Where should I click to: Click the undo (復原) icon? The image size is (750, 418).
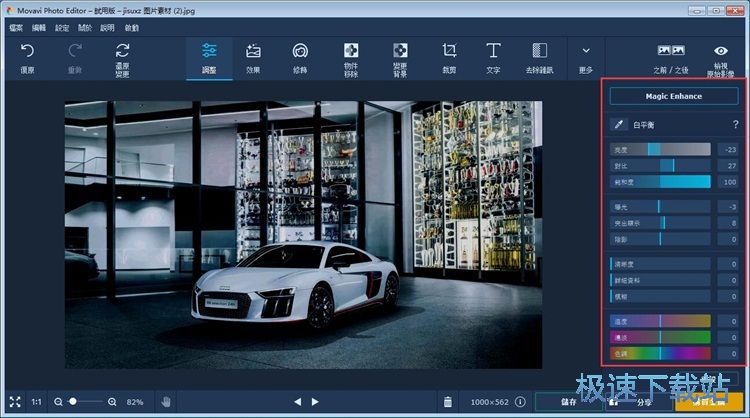27,51
